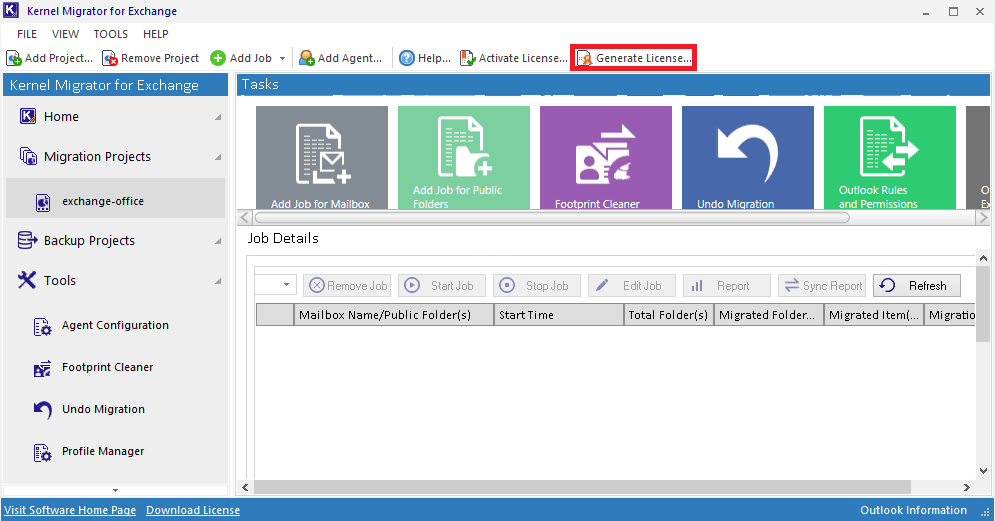The width and height of the screenshot is (995, 521).
Task: Collapse the Home section arrow
Action: 218,117
